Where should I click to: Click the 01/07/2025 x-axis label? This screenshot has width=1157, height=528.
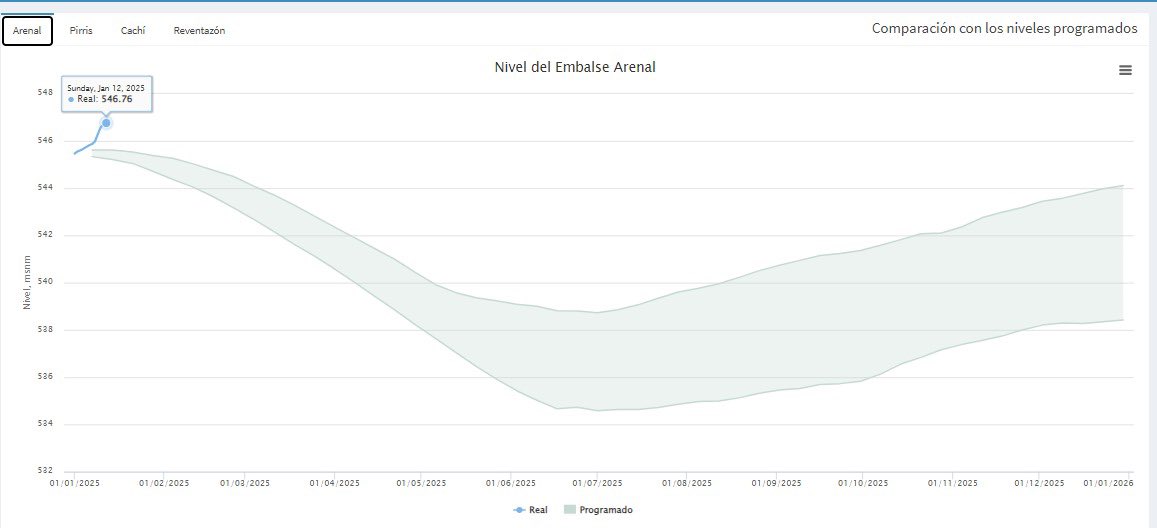click(x=598, y=483)
